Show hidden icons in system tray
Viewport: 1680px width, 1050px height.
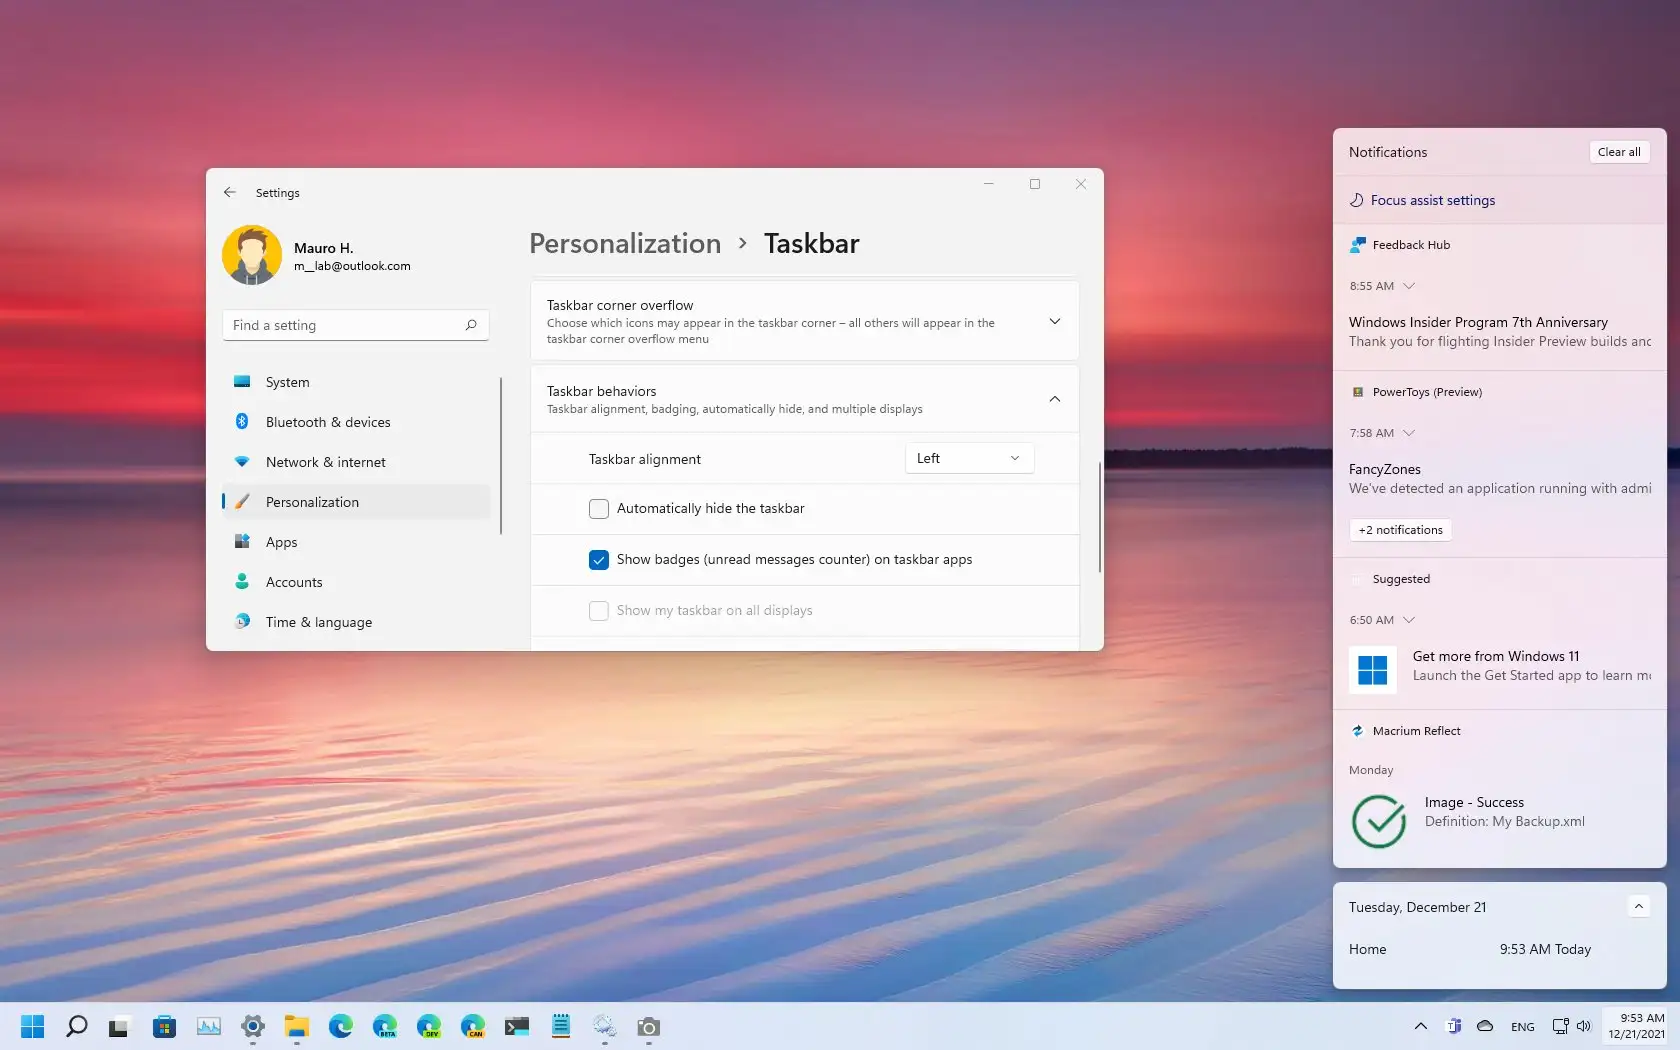click(x=1420, y=1026)
